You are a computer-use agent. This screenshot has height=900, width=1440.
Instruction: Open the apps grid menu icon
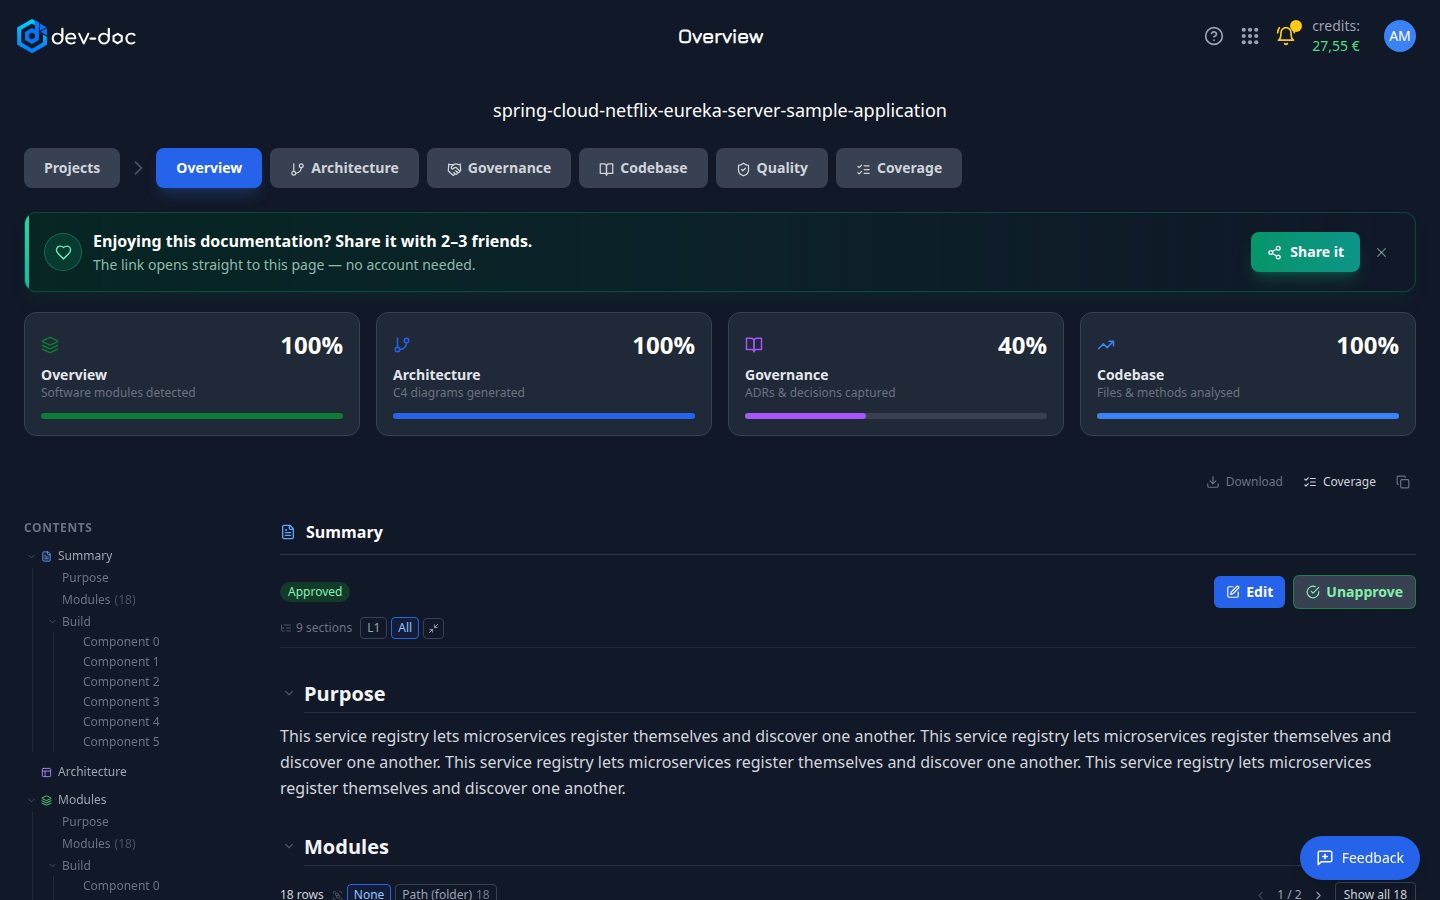click(1250, 36)
